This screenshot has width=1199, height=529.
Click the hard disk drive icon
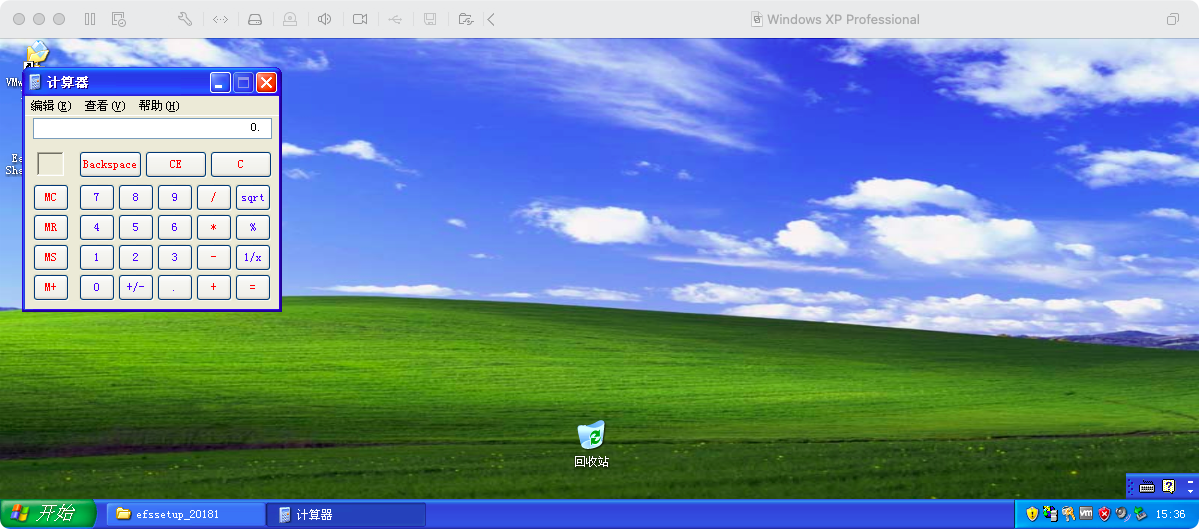click(x=255, y=19)
